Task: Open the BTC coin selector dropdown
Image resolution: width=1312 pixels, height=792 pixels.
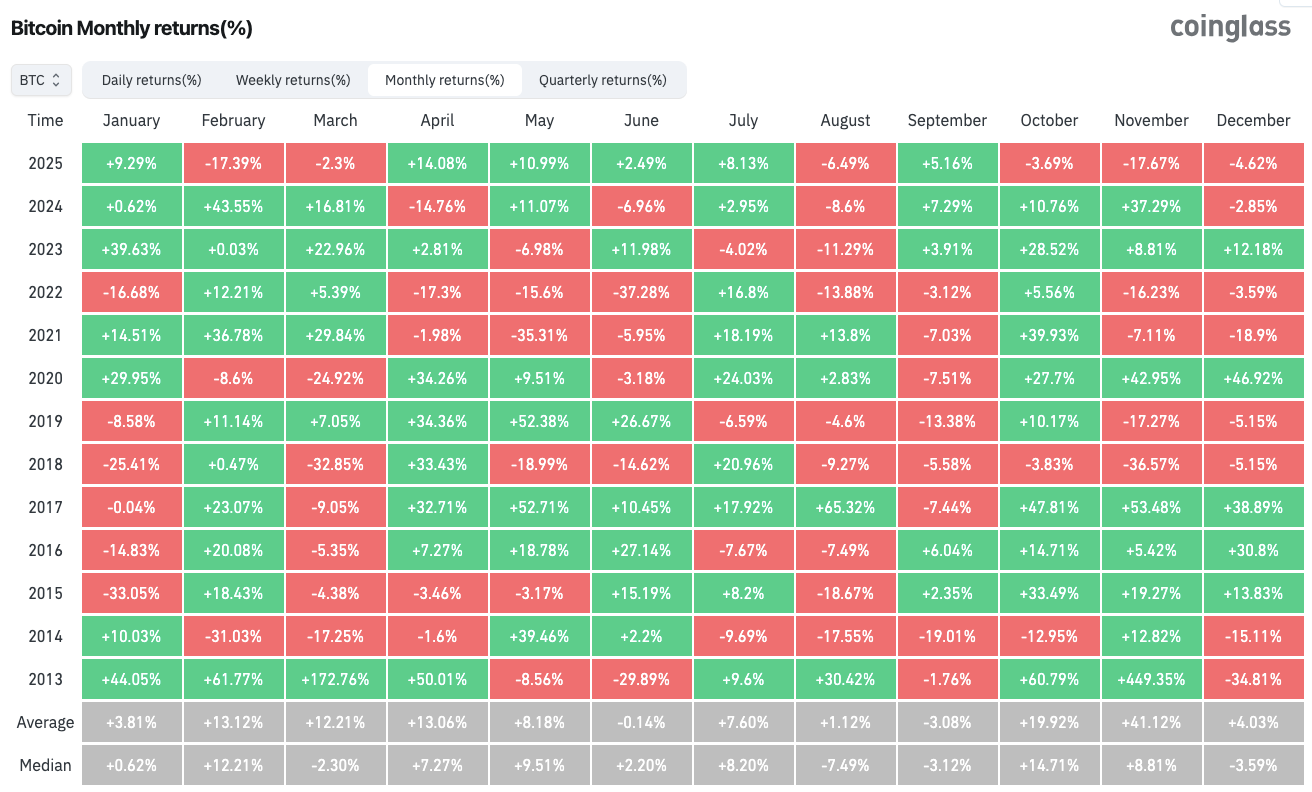Action: [x=41, y=80]
